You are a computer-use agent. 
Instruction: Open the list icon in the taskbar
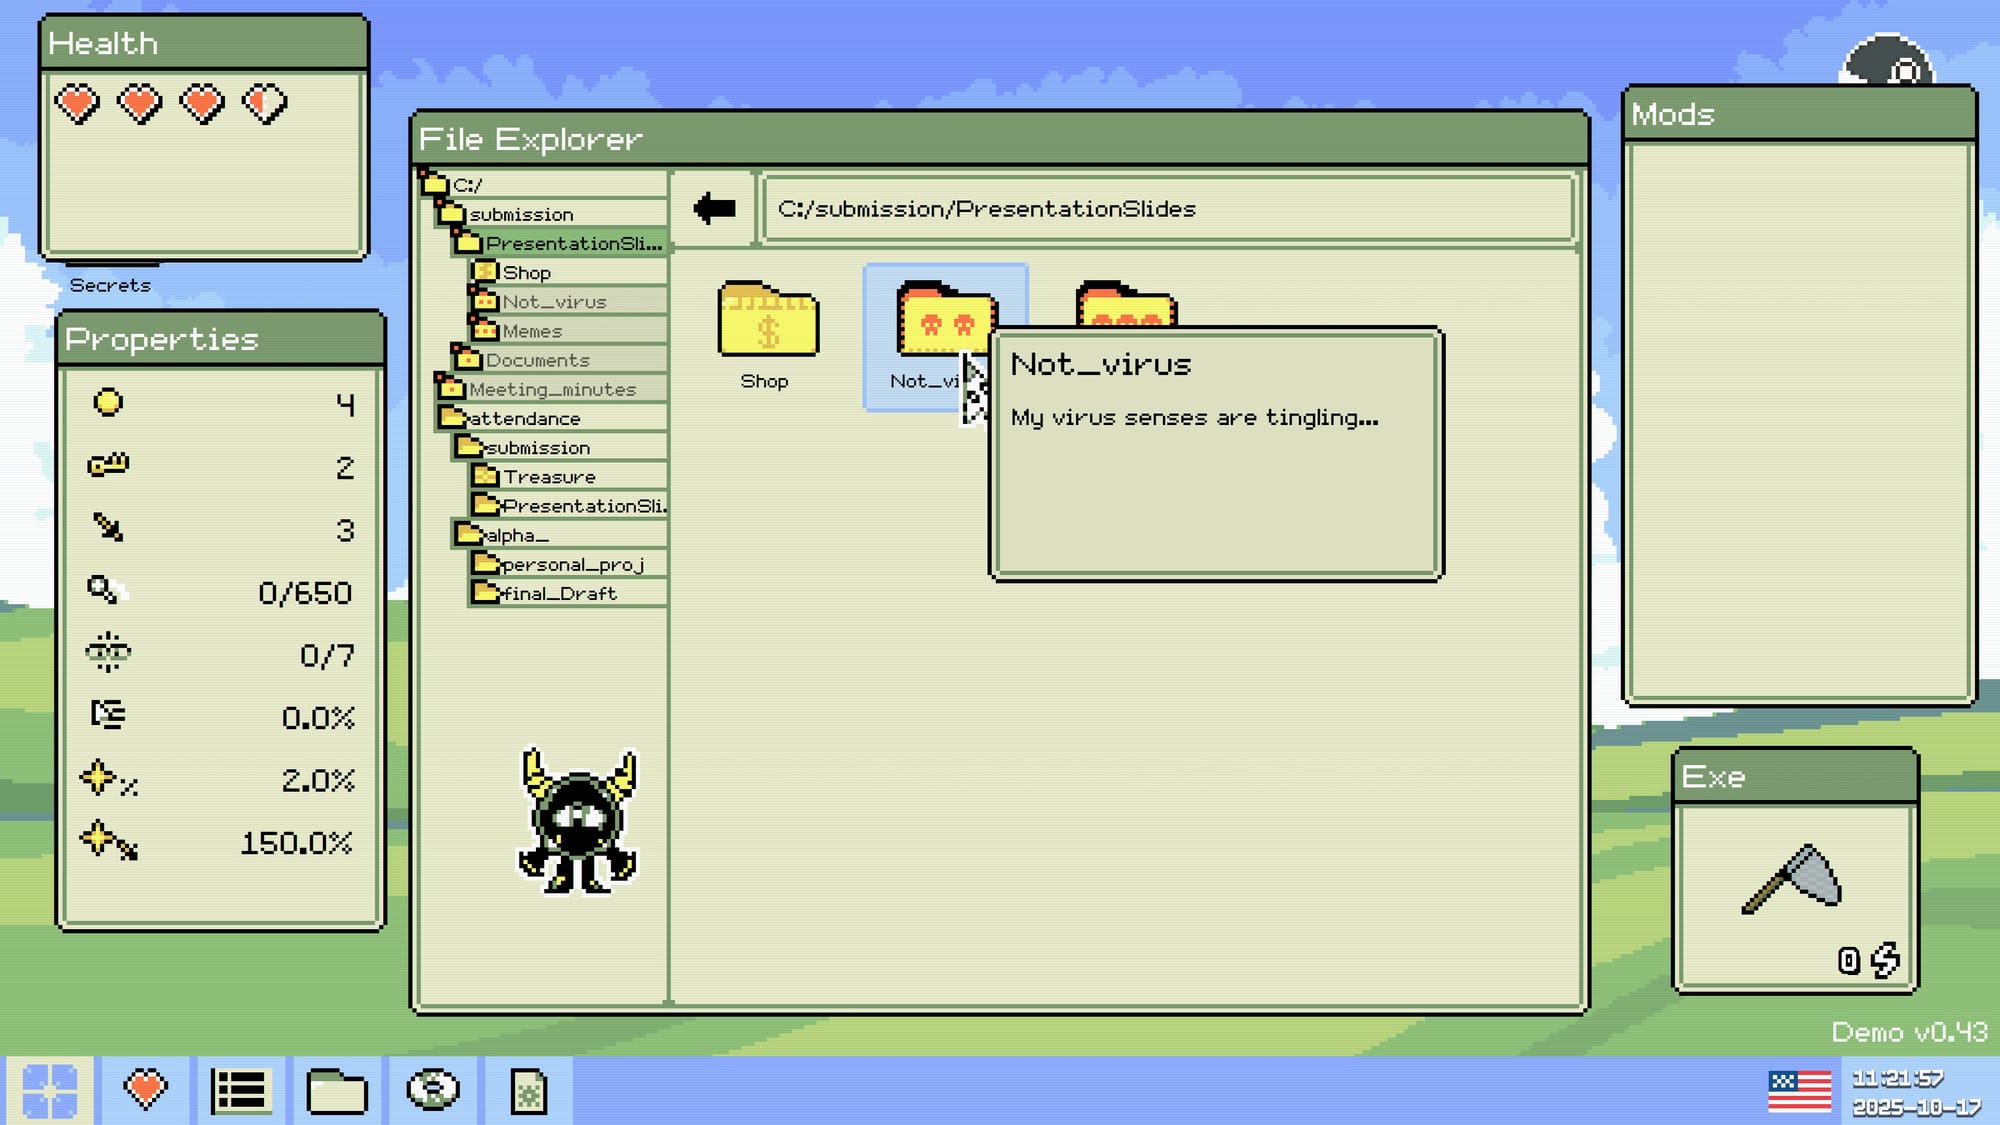pyautogui.click(x=240, y=1089)
